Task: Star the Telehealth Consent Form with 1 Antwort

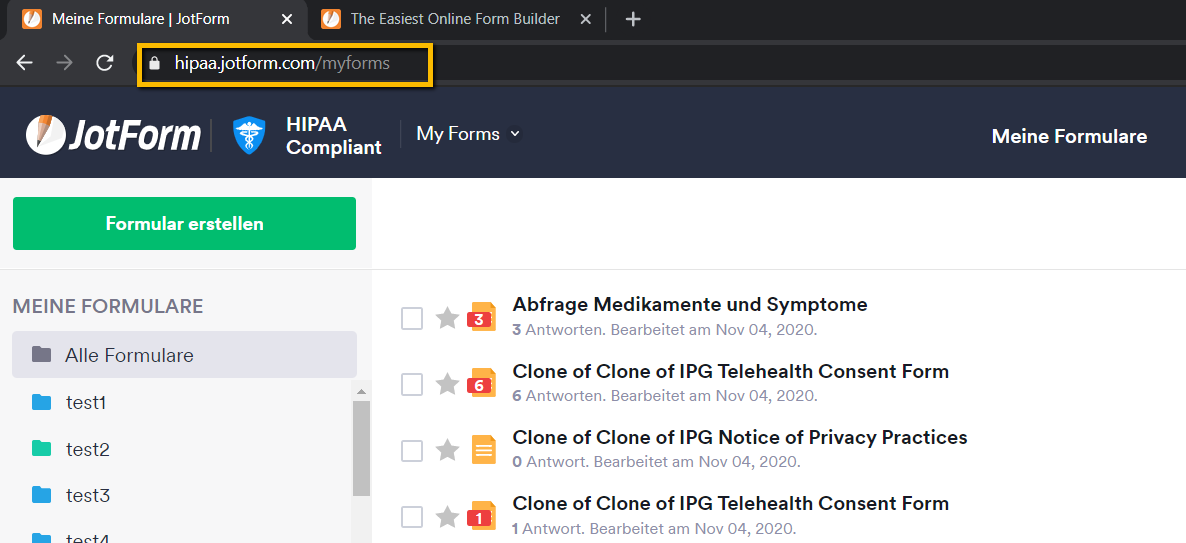Action: coord(448,517)
